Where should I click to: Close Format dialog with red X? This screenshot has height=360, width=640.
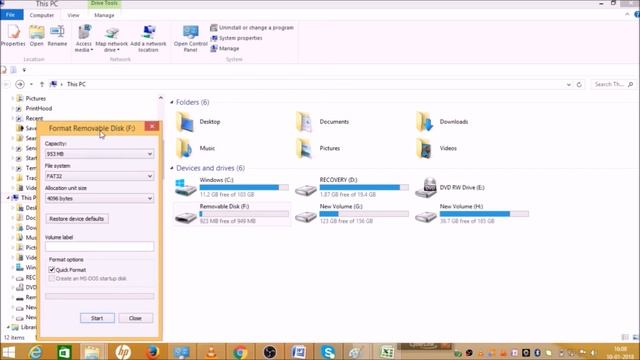click(x=152, y=126)
